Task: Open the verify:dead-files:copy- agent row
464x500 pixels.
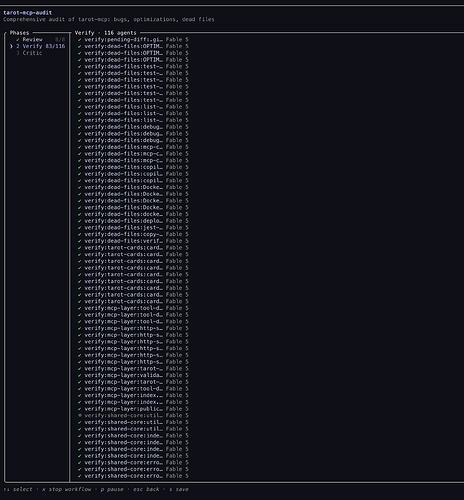Action: (133, 234)
